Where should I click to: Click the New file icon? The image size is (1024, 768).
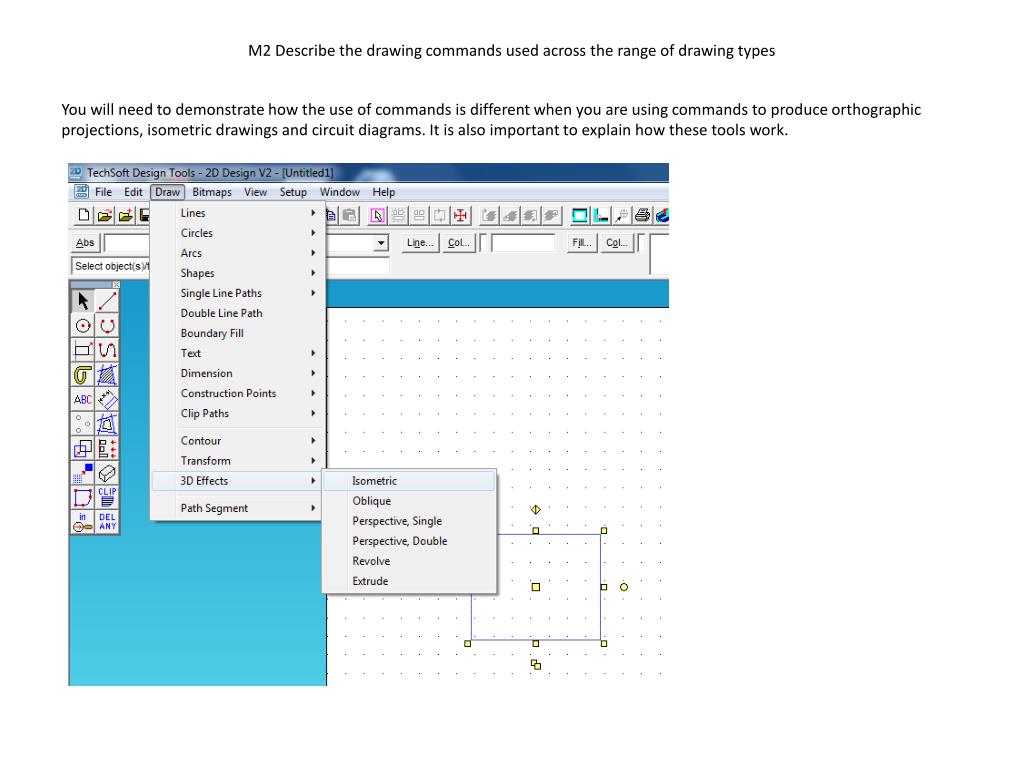pos(84,215)
